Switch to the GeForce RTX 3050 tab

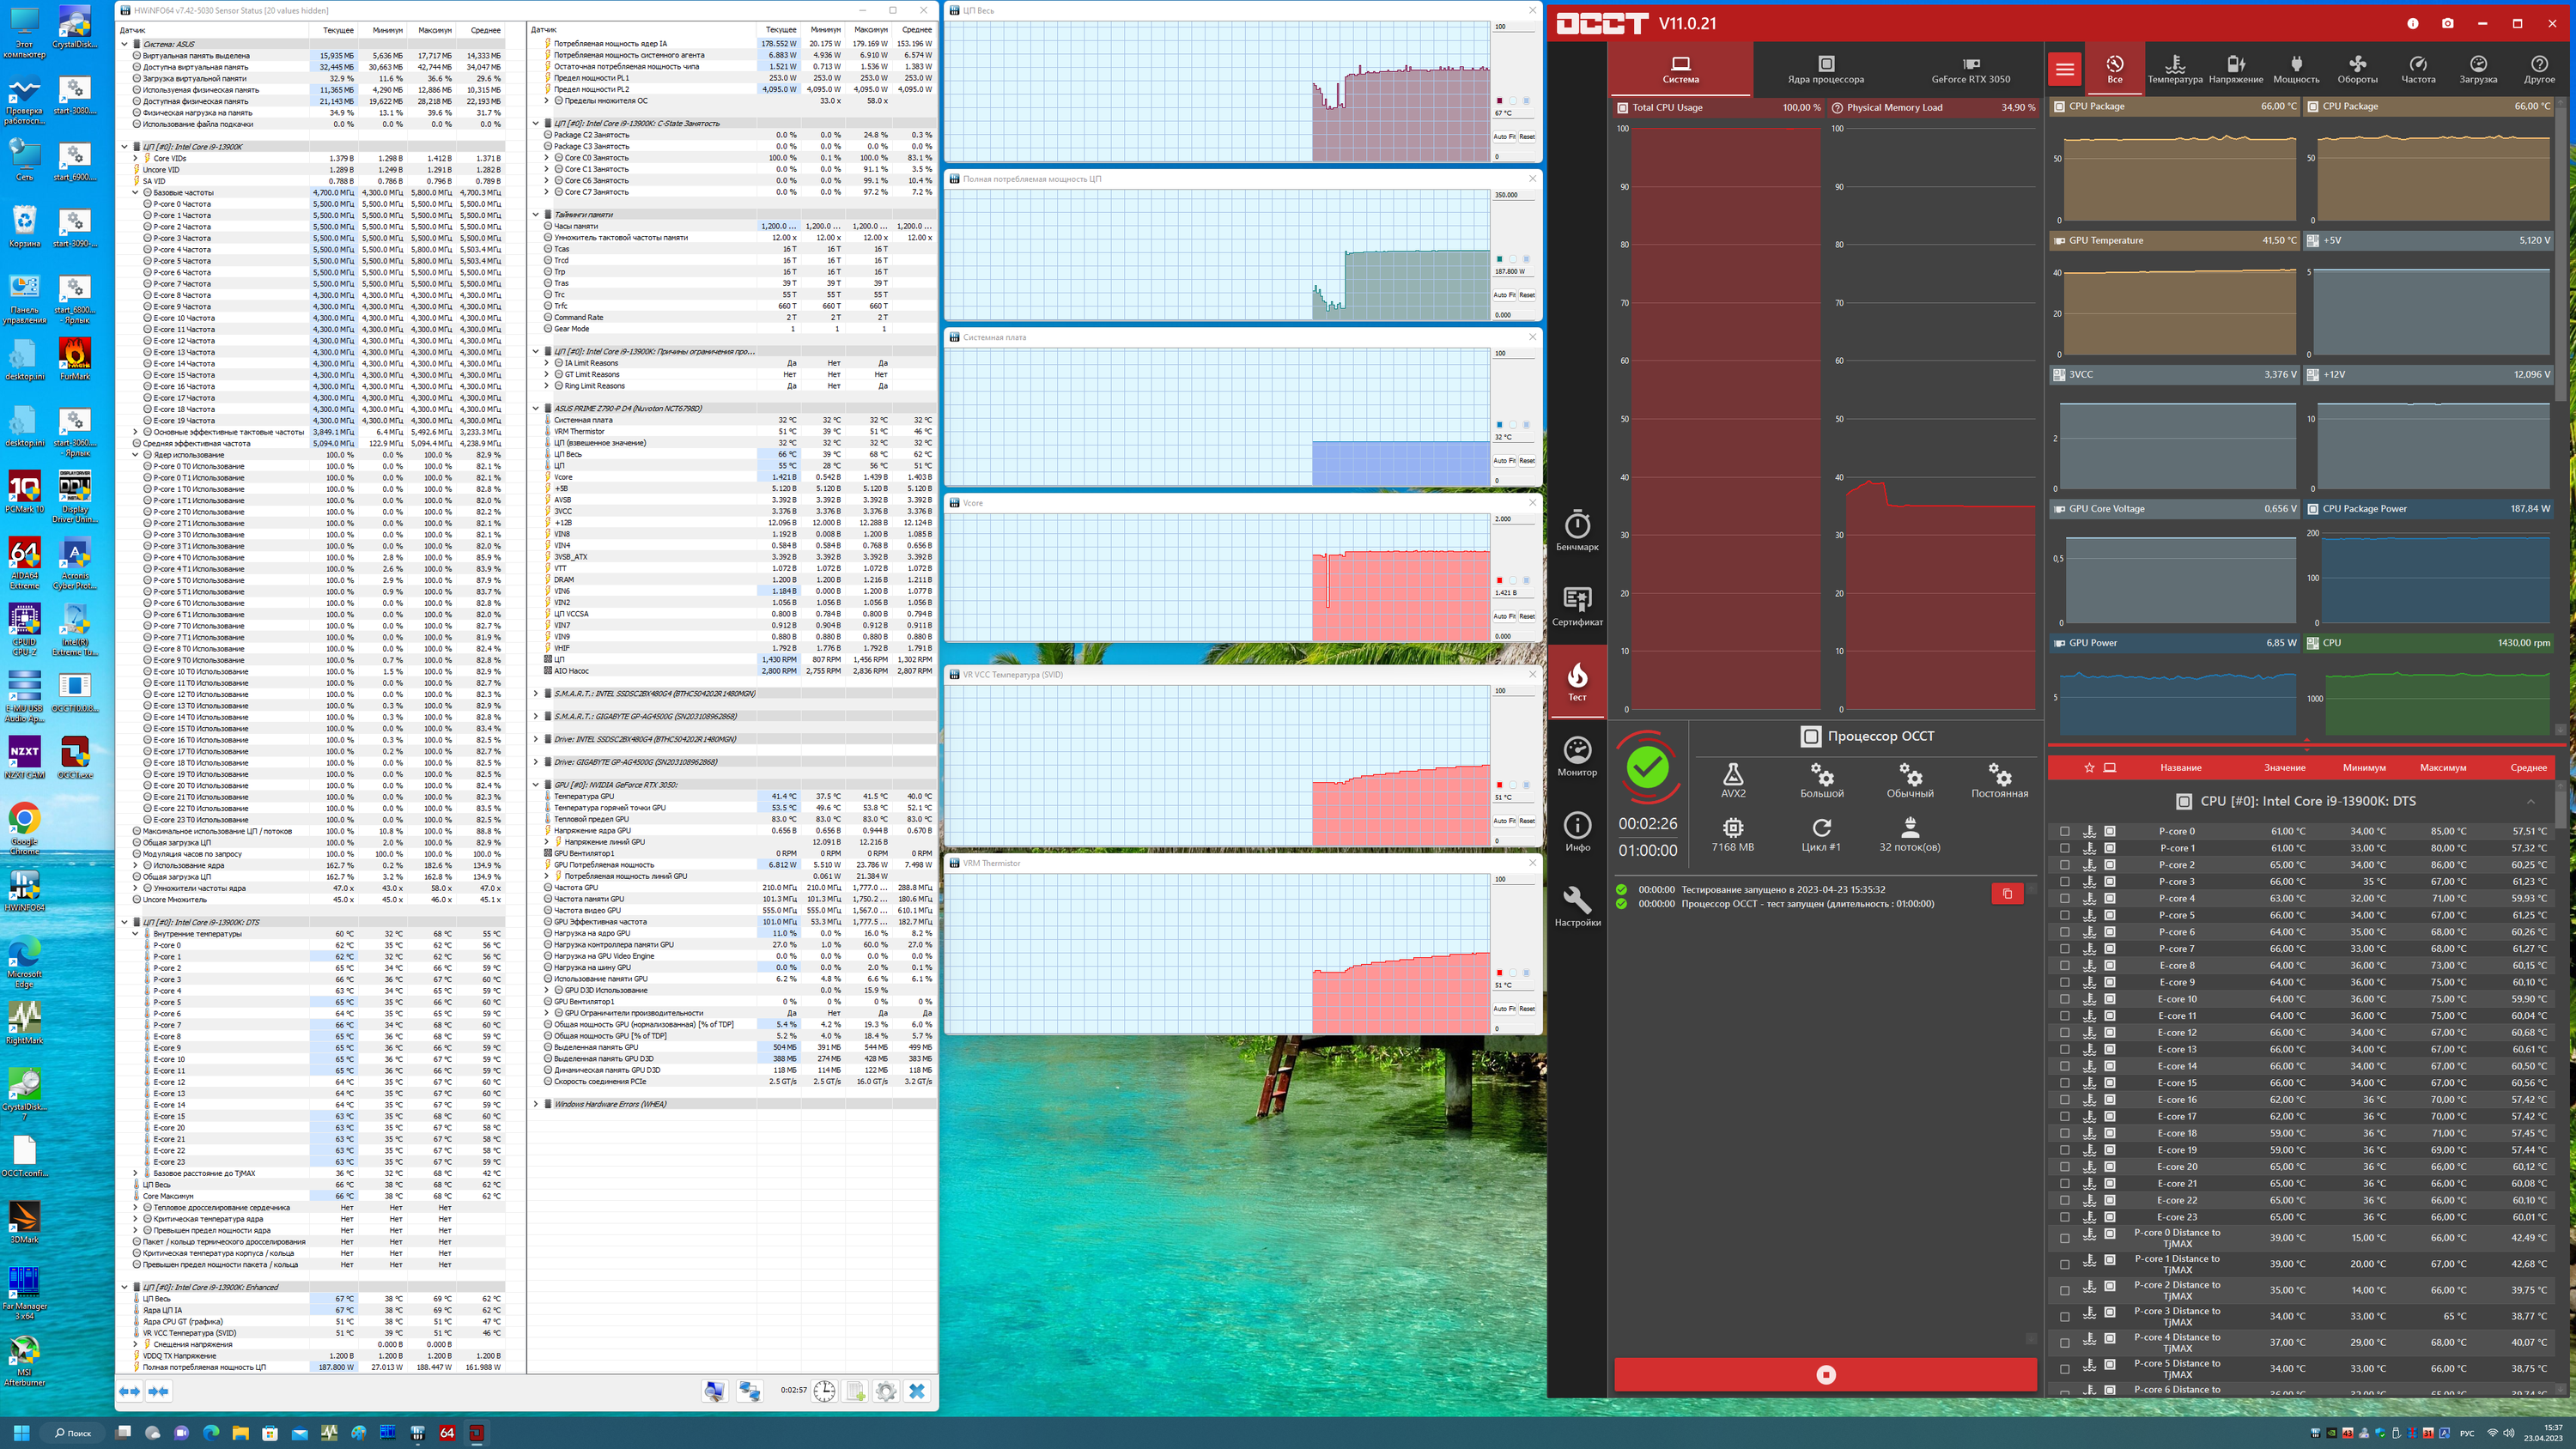click(x=1970, y=69)
